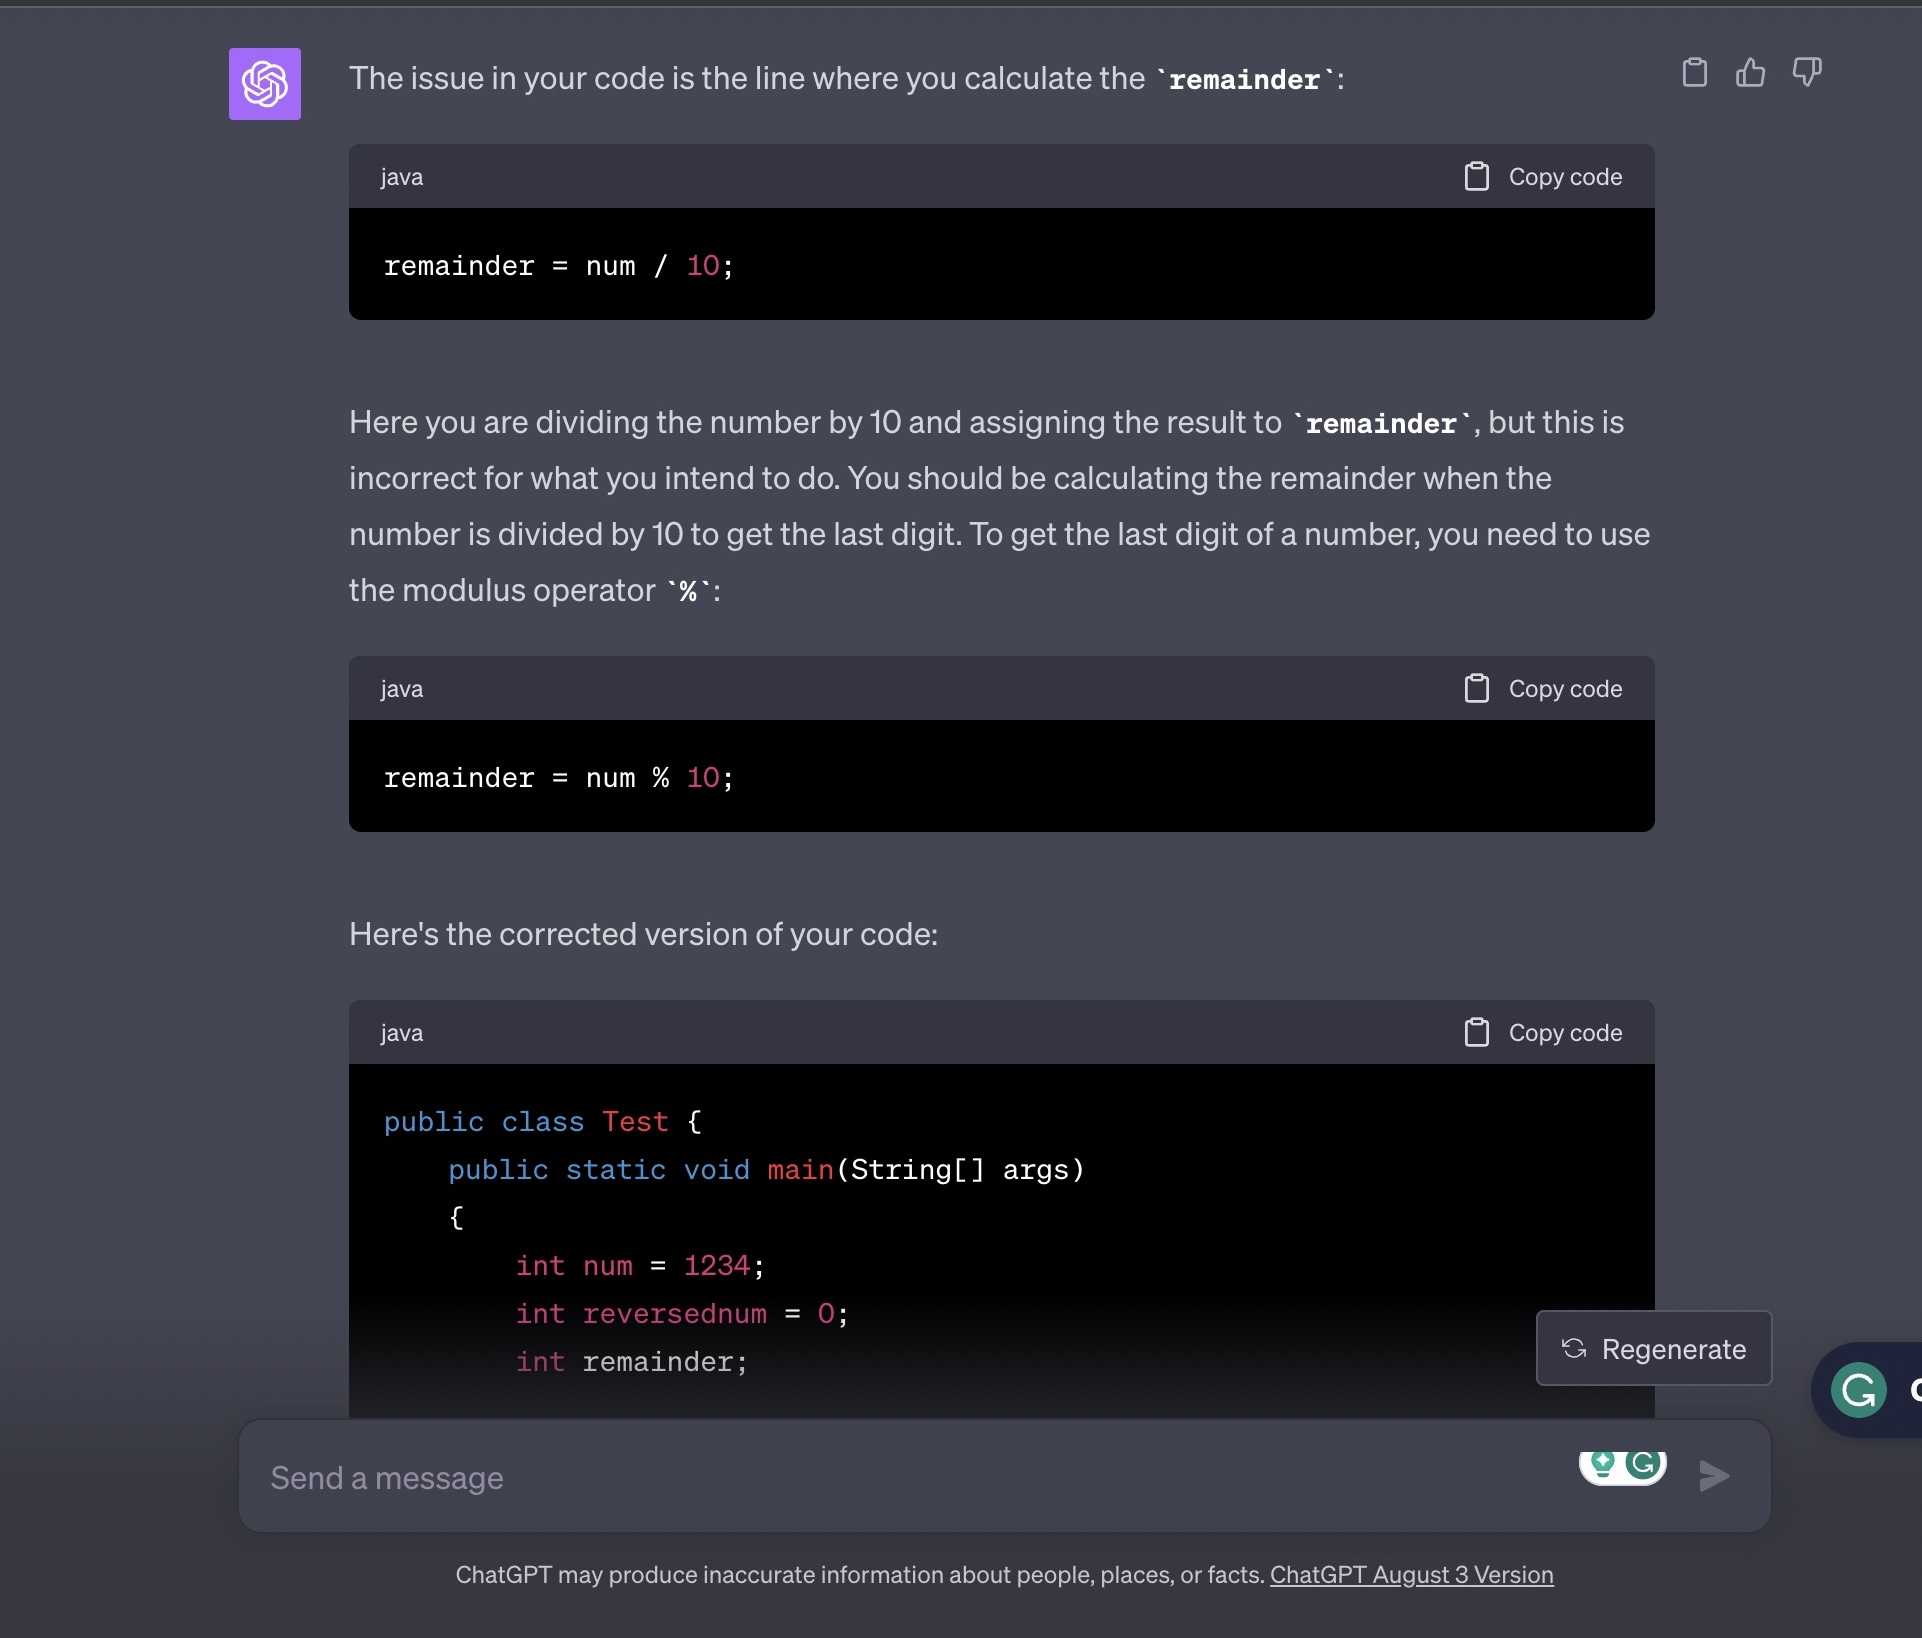Viewport: 1922px width, 1638px height.
Task: Click the ChatGPT logo avatar
Action: (x=265, y=84)
